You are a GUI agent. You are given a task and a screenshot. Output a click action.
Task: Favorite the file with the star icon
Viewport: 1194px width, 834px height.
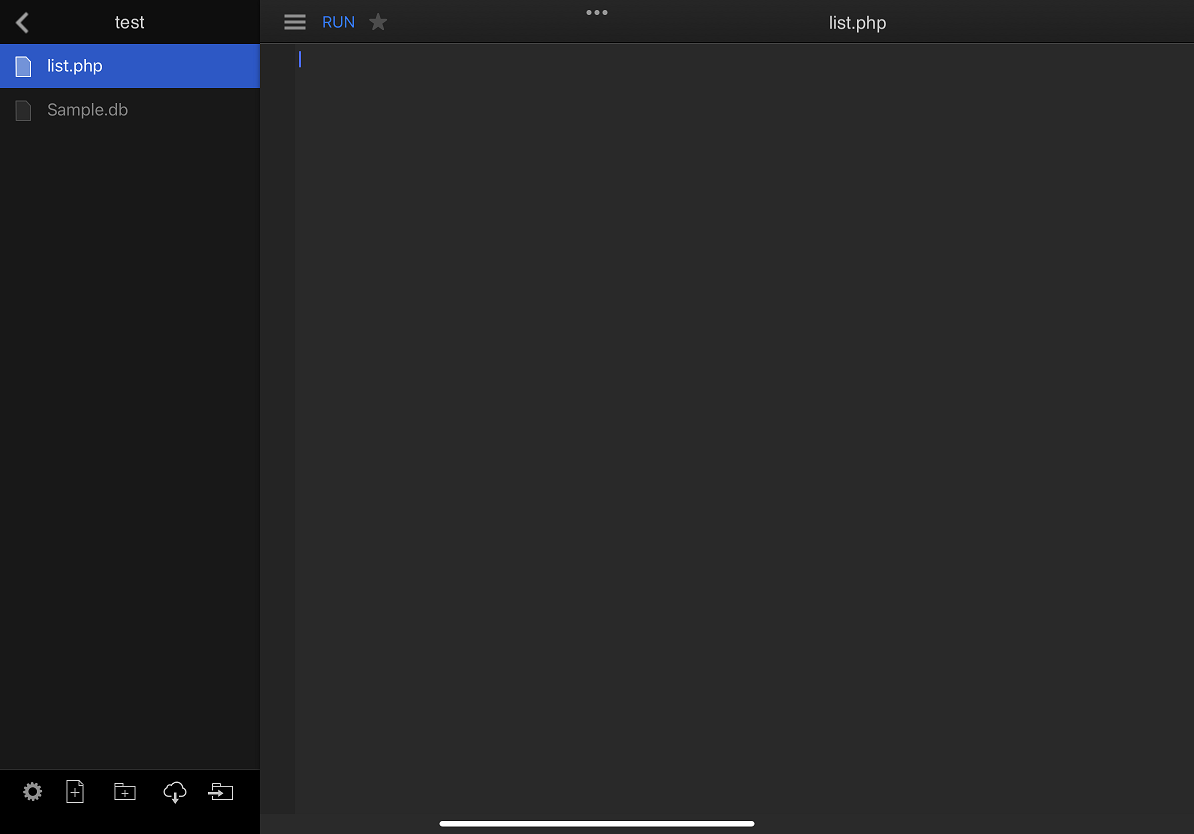(x=378, y=22)
